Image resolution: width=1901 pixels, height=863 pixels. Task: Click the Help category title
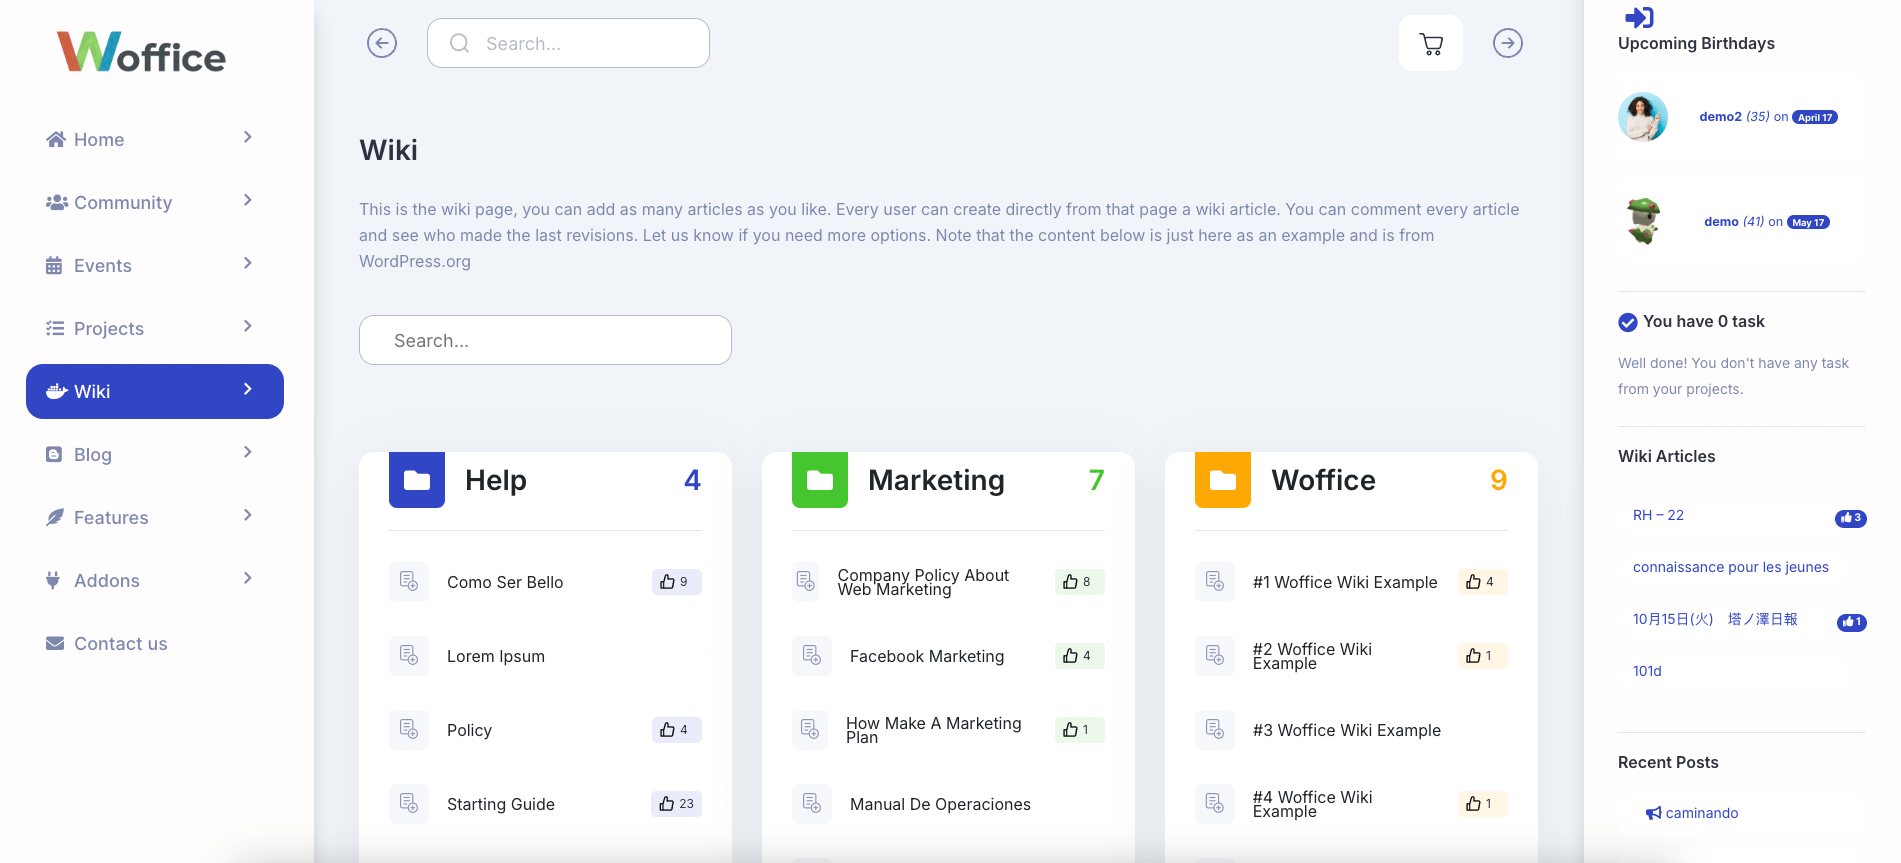(496, 480)
